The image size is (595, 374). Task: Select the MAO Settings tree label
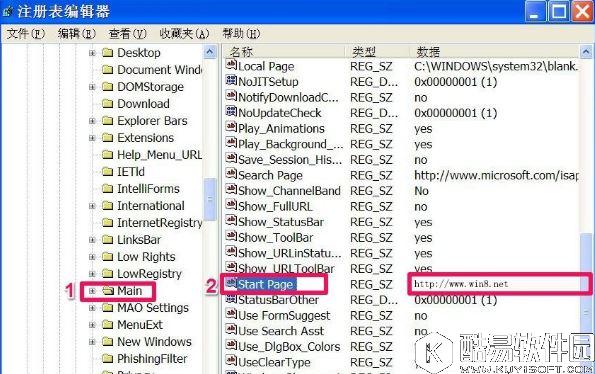[153, 308]
